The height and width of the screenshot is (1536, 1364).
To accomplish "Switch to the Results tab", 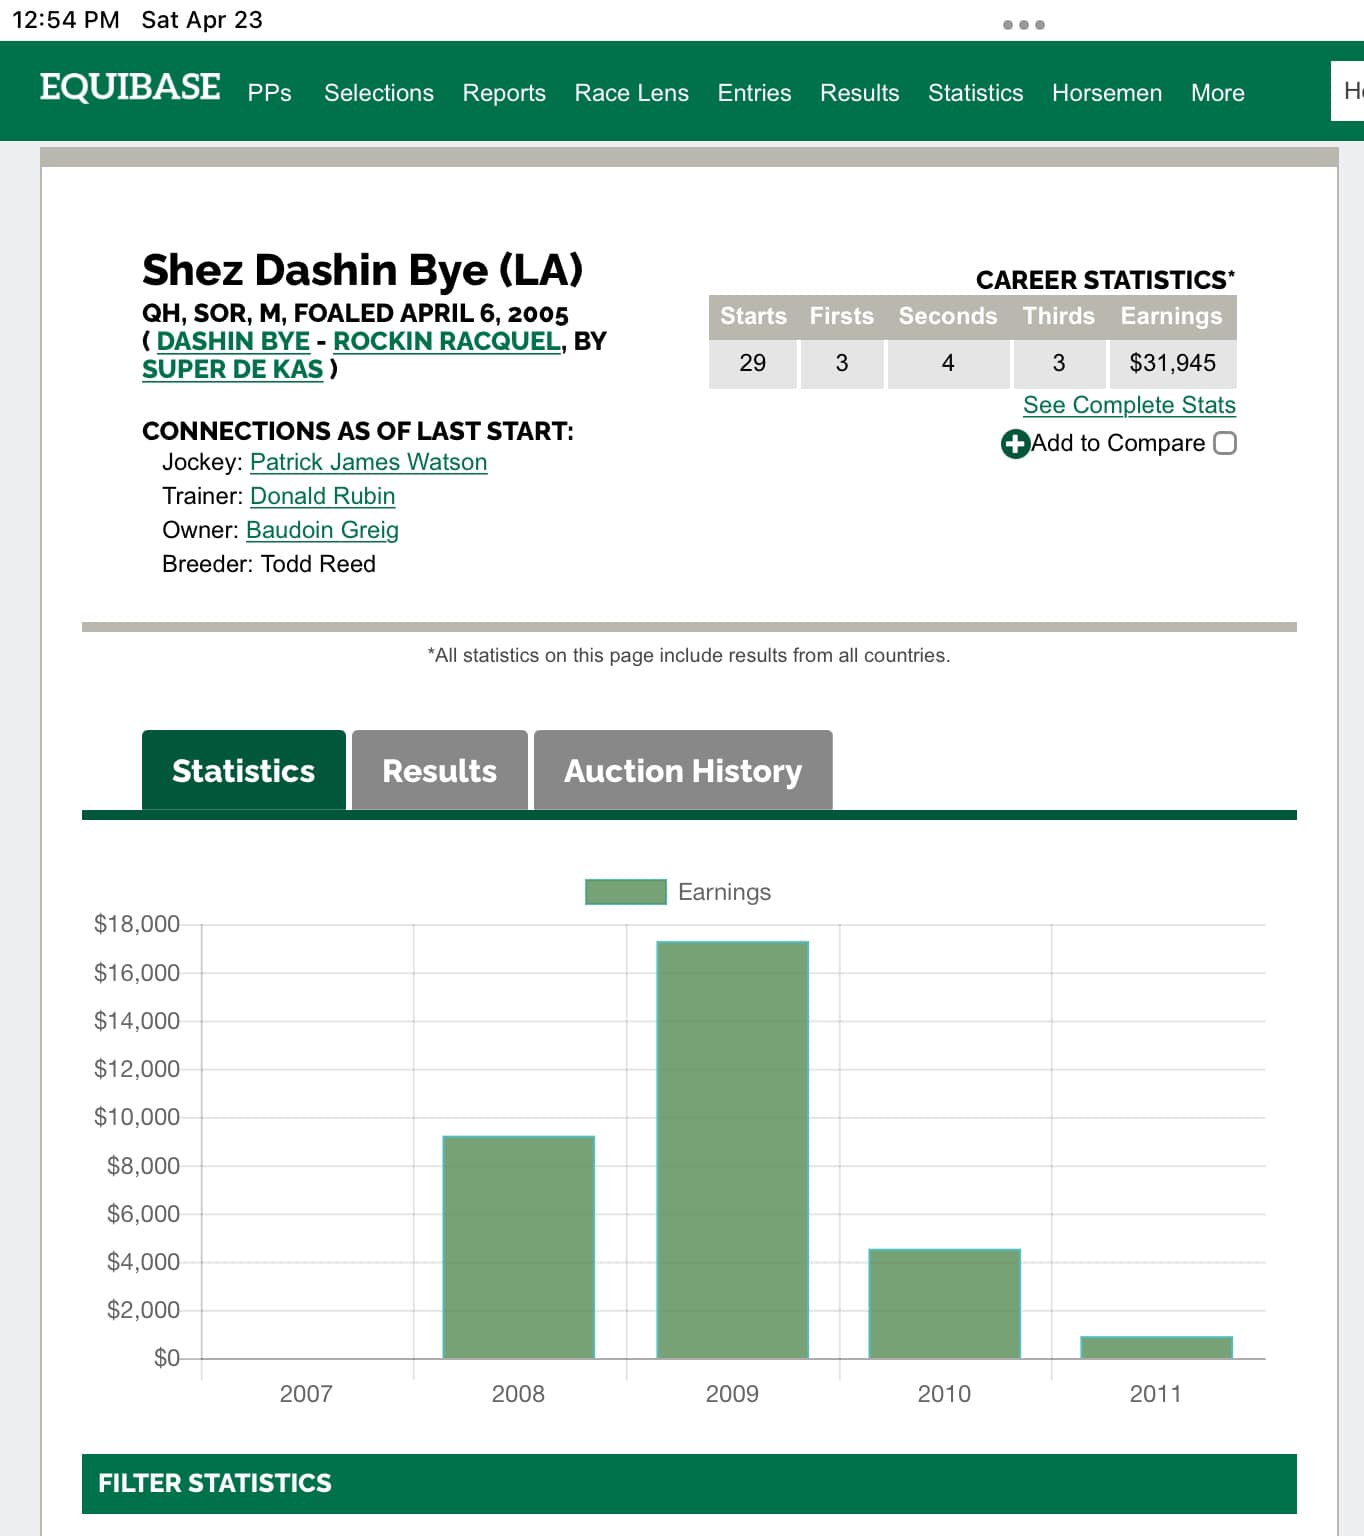I will [x=440, y=770].
